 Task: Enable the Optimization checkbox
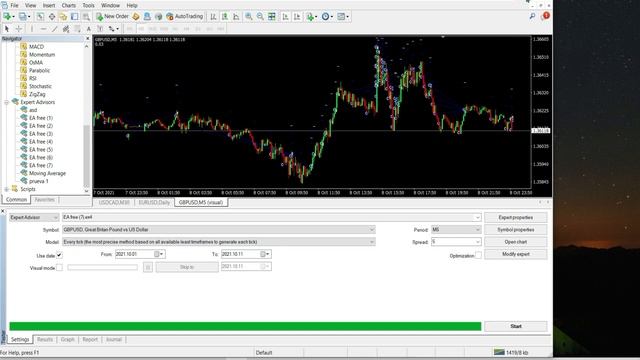click(x=478, y=256)
